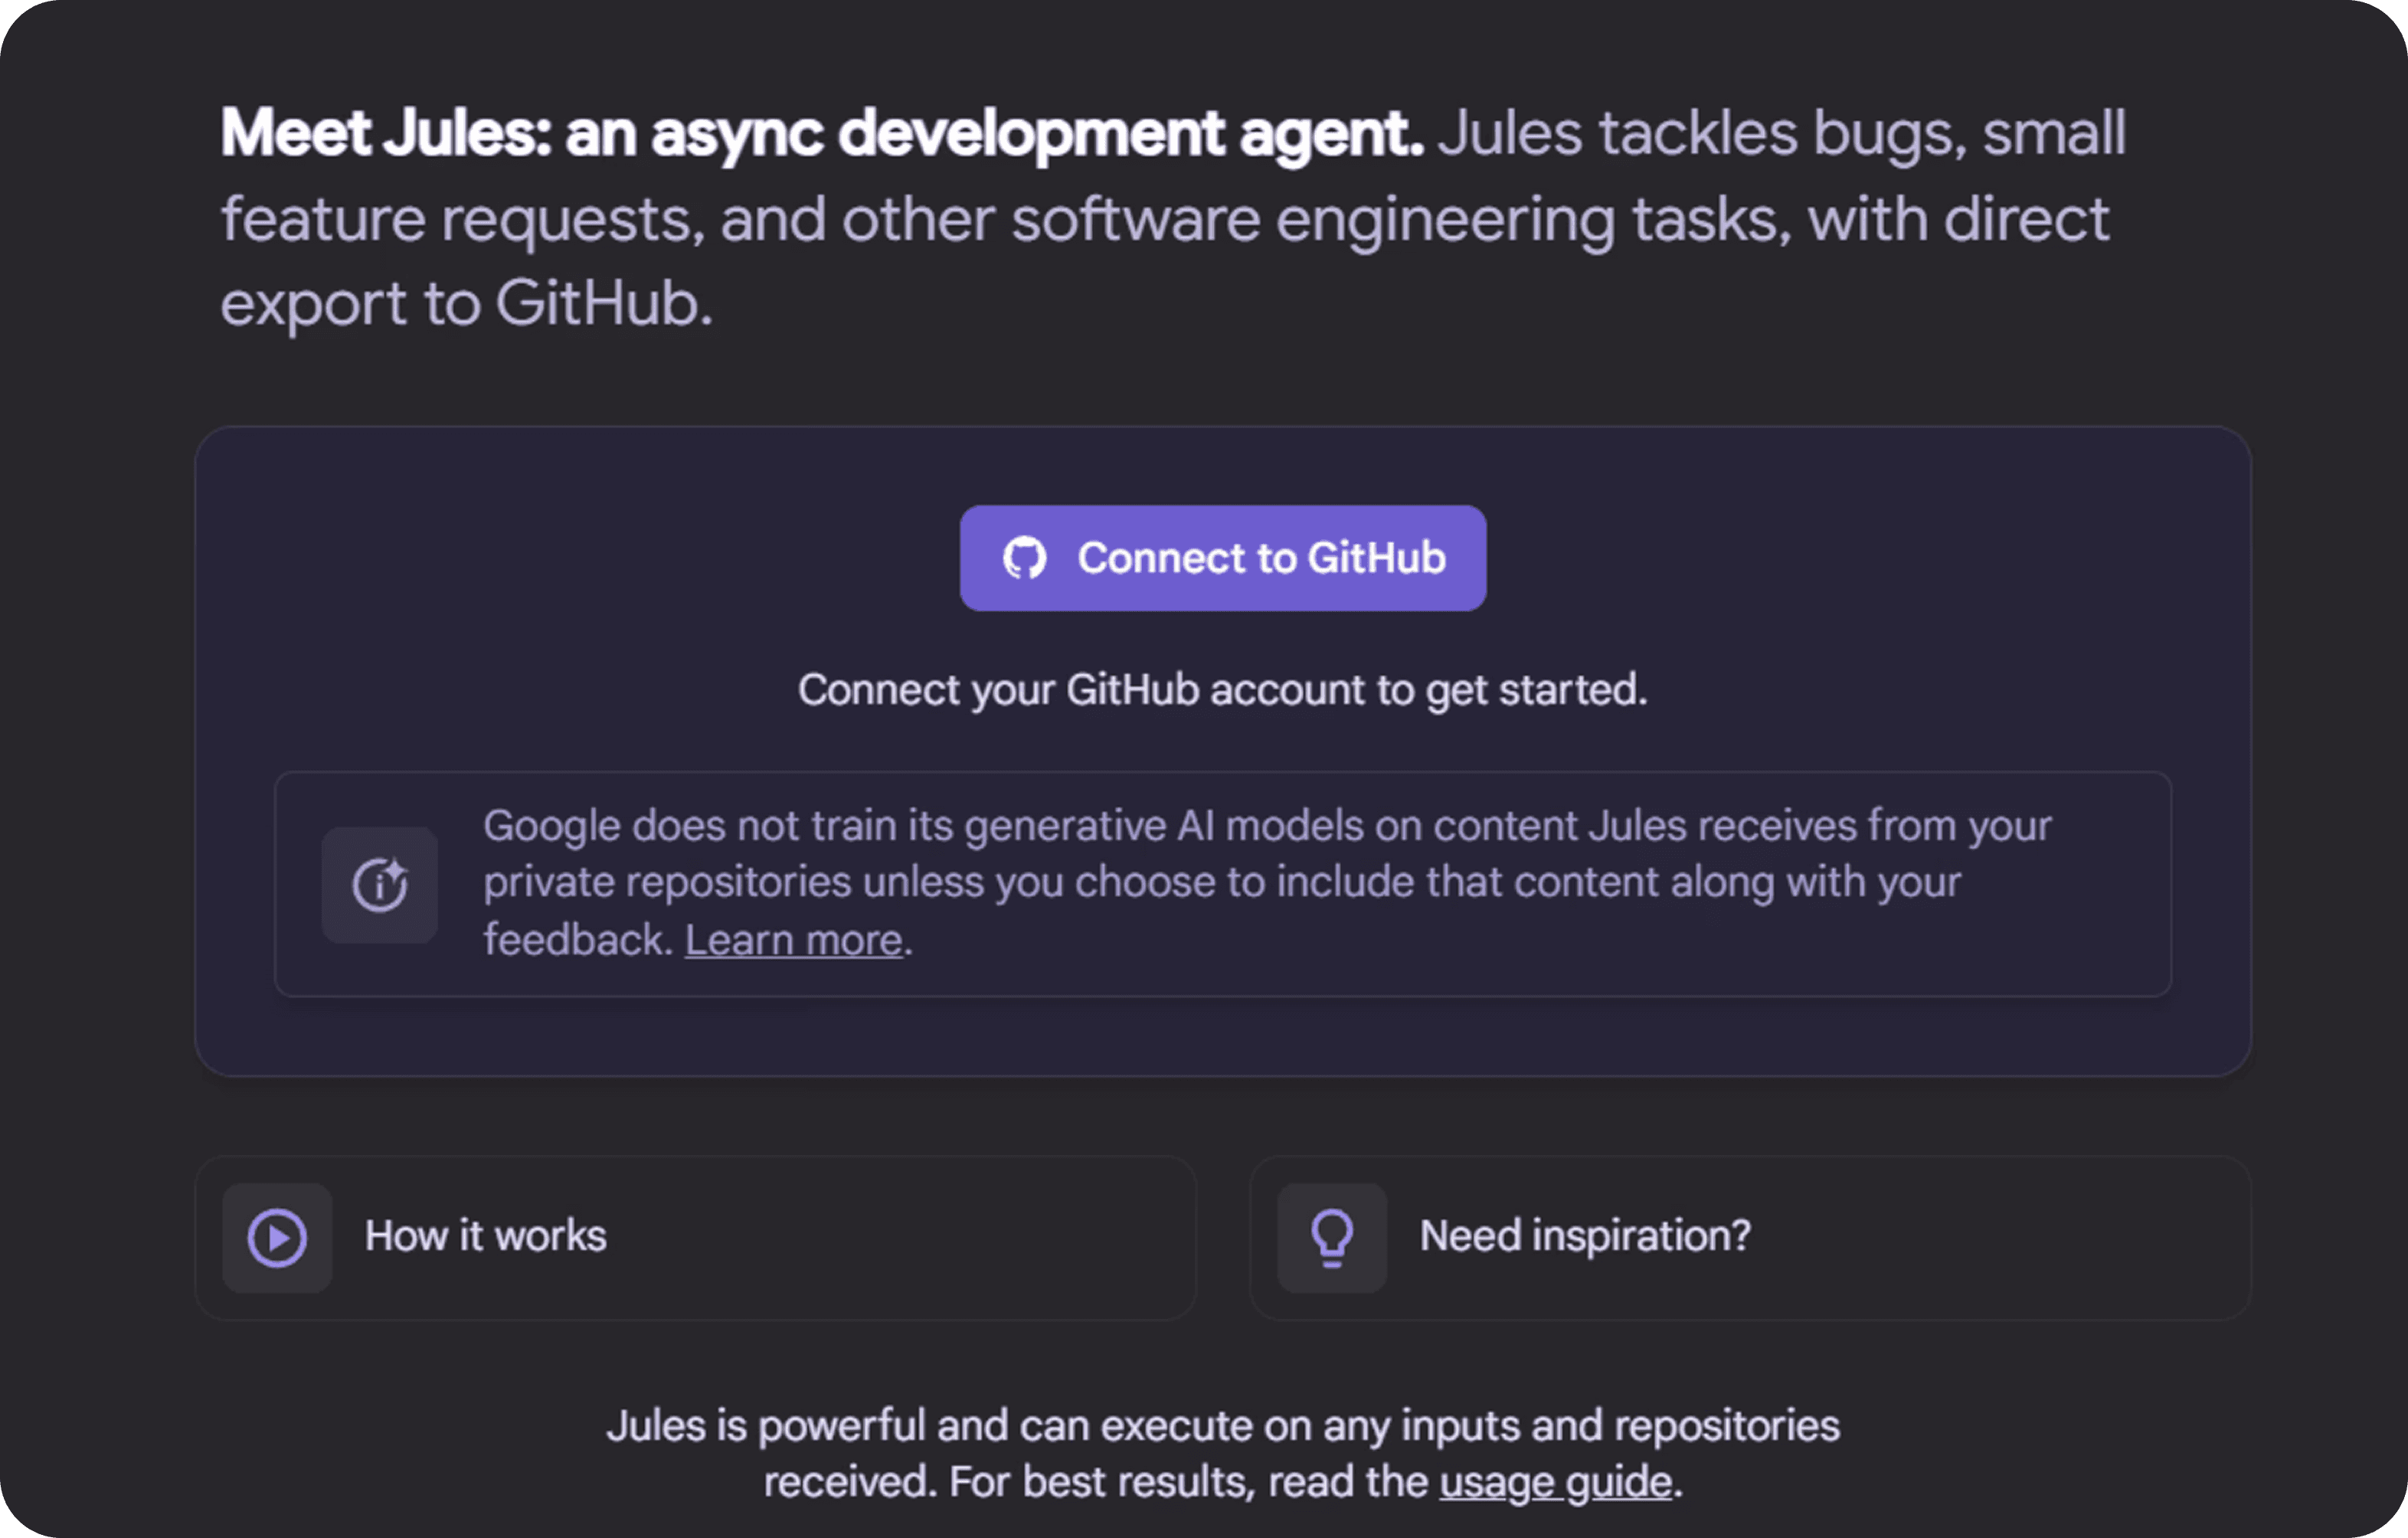Click the GitHub octocat icon

(1024, 558)
